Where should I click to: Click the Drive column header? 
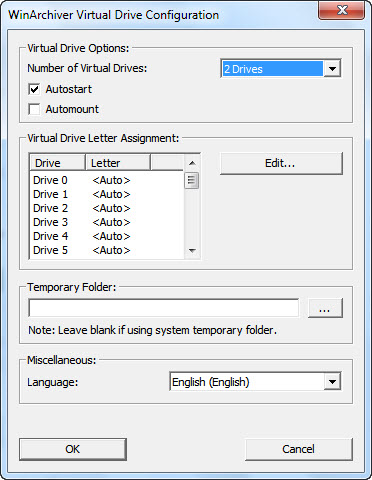58,163
